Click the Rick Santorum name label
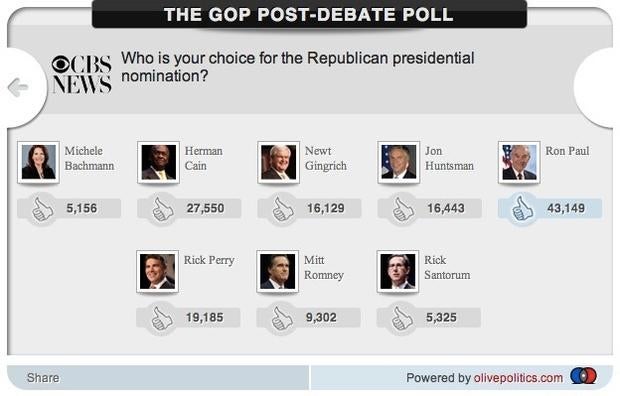Image resolution: width=620 pixels, height=396 pixels. (447, 267)
